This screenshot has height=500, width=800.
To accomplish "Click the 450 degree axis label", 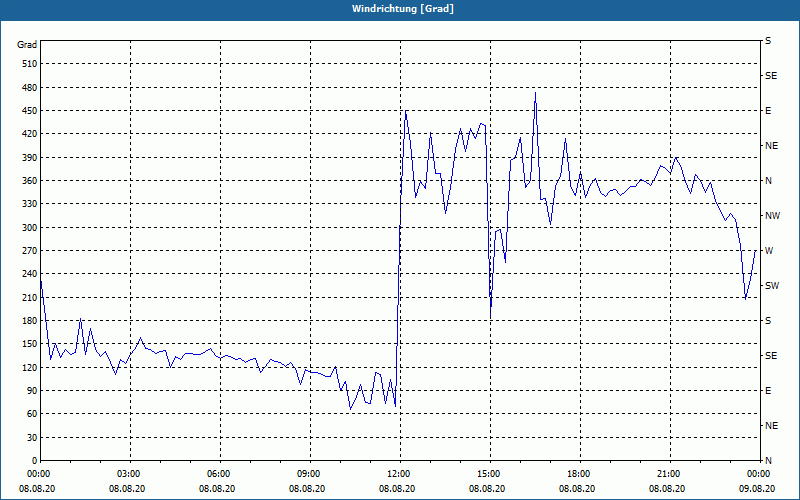I will (30, 111).
